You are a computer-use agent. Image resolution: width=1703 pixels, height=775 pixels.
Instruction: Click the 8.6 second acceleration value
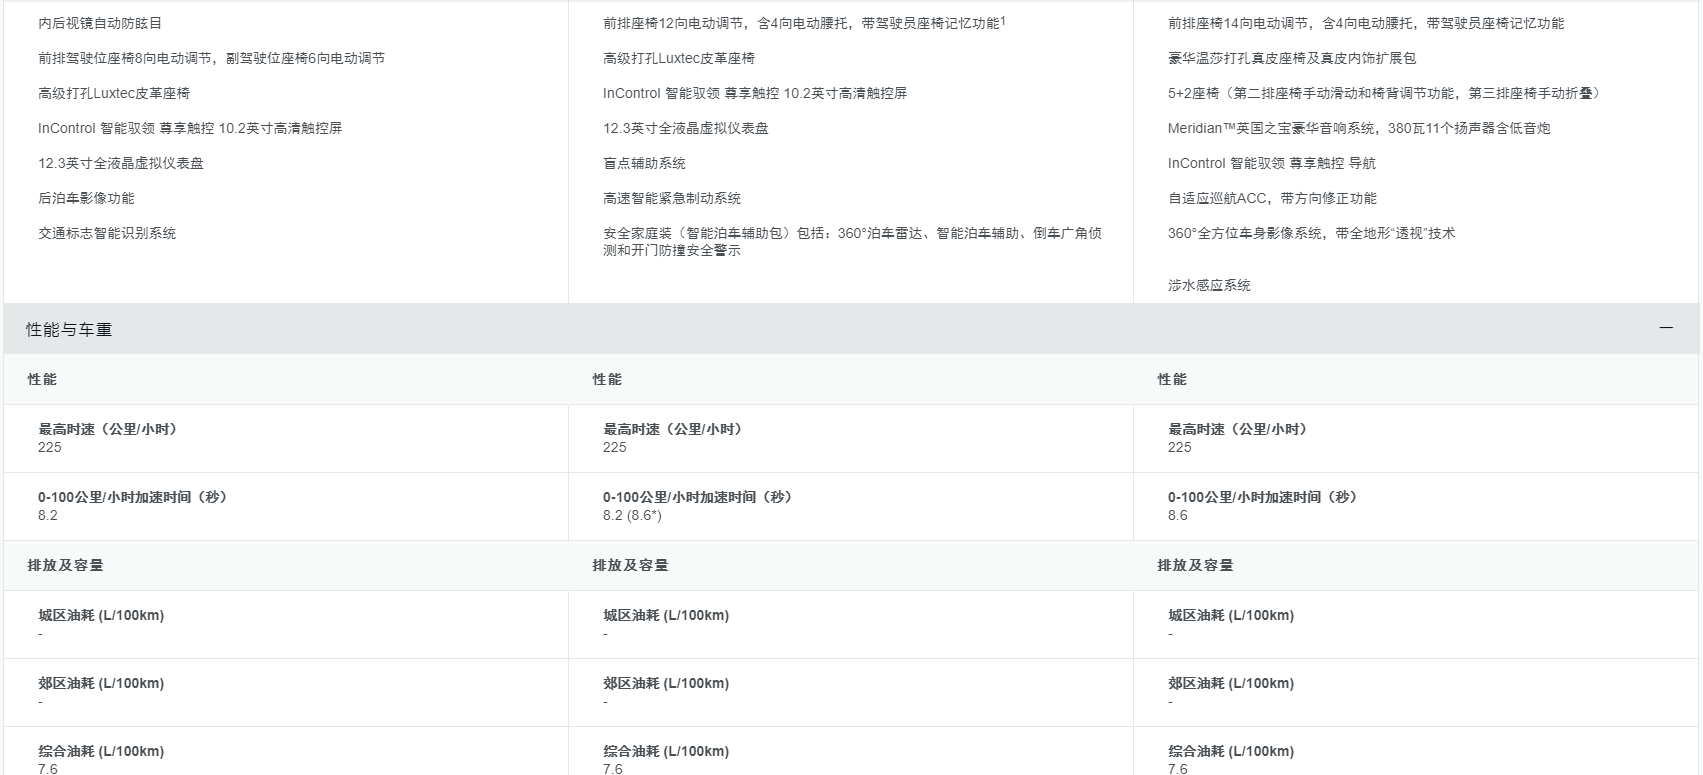(x=1177, y=515)
